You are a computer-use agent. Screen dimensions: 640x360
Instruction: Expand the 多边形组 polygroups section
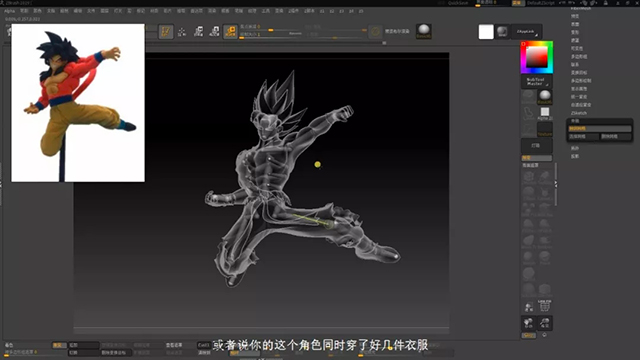(x=579, y=57)
